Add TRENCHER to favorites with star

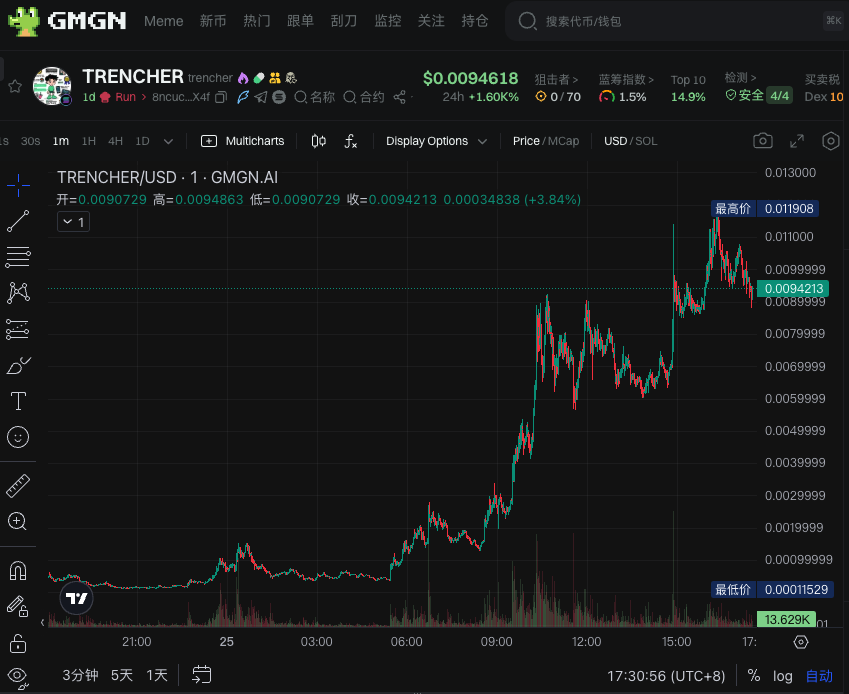coord(15,86)
